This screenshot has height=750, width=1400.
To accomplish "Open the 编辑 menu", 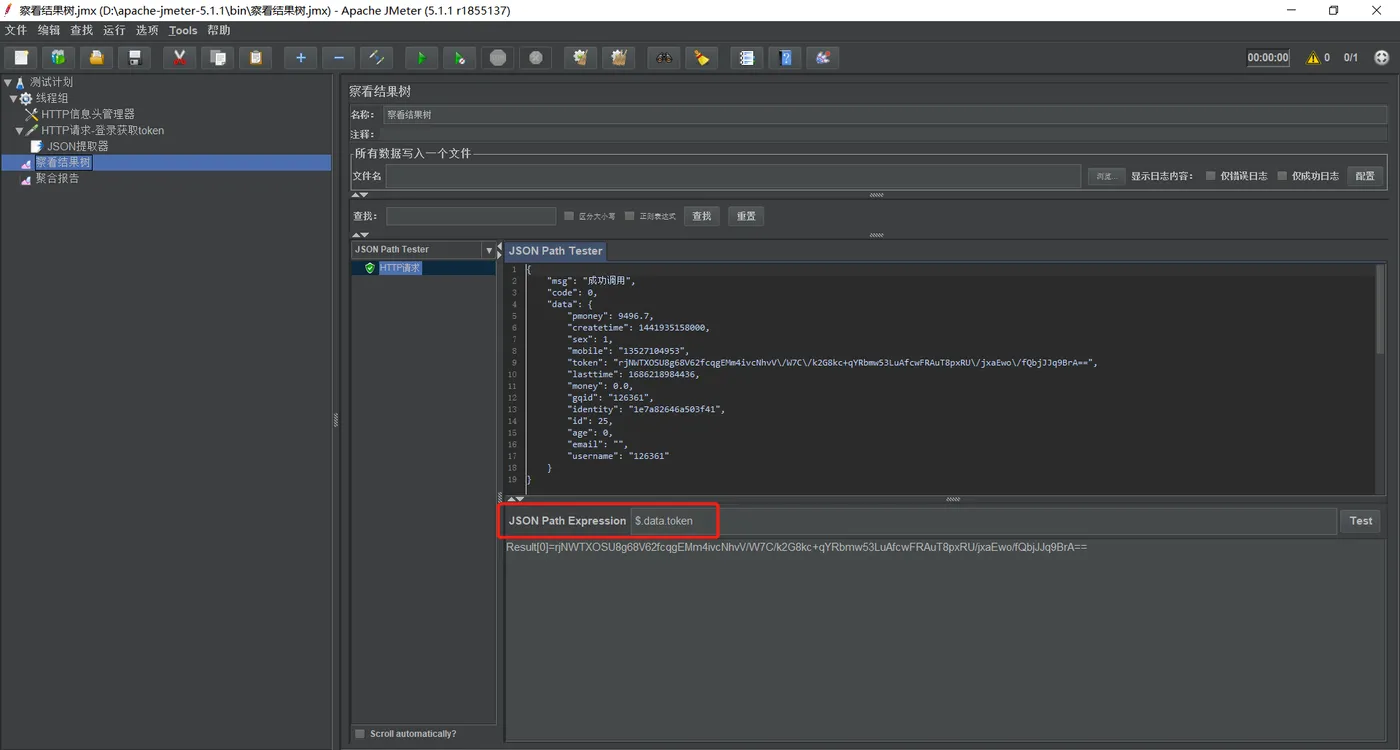I will [49, 31].
